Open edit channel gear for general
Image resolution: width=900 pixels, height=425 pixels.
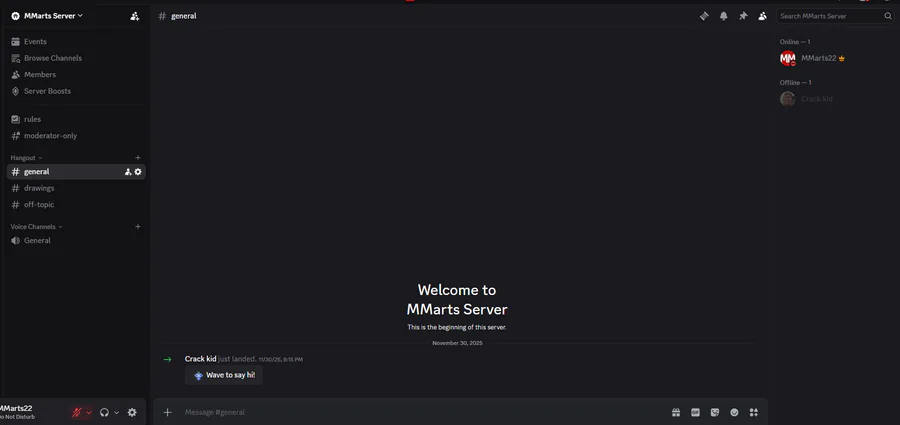[x=138, y=172]
